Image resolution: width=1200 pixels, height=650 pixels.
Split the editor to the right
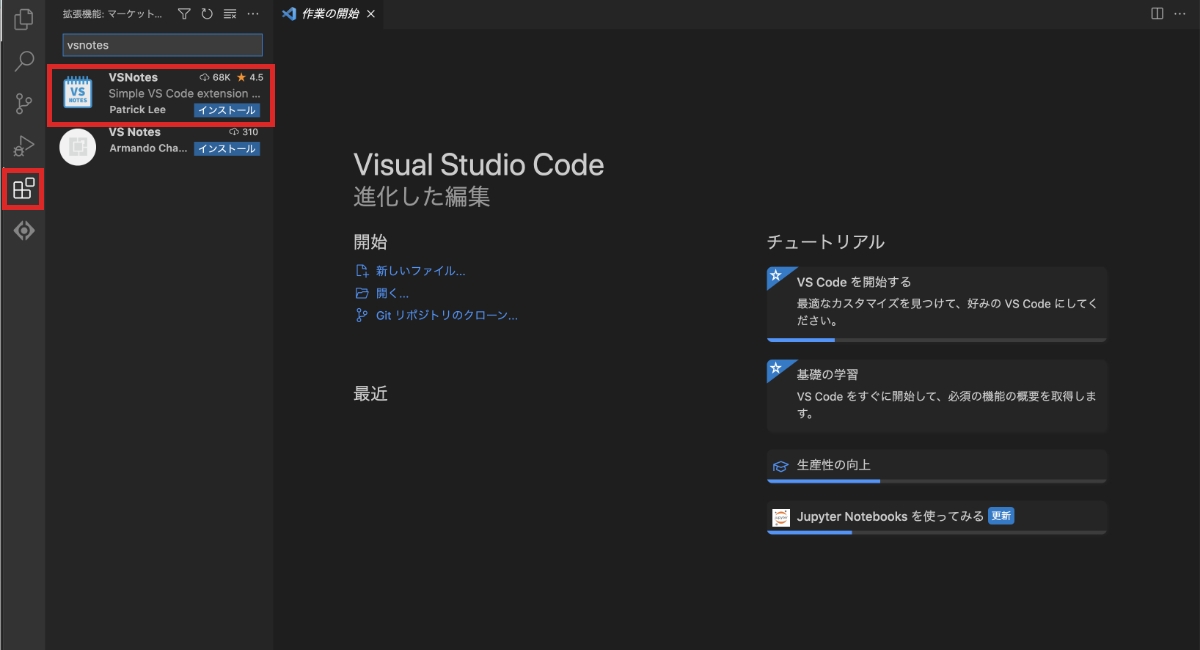(x=1157, y=14)
